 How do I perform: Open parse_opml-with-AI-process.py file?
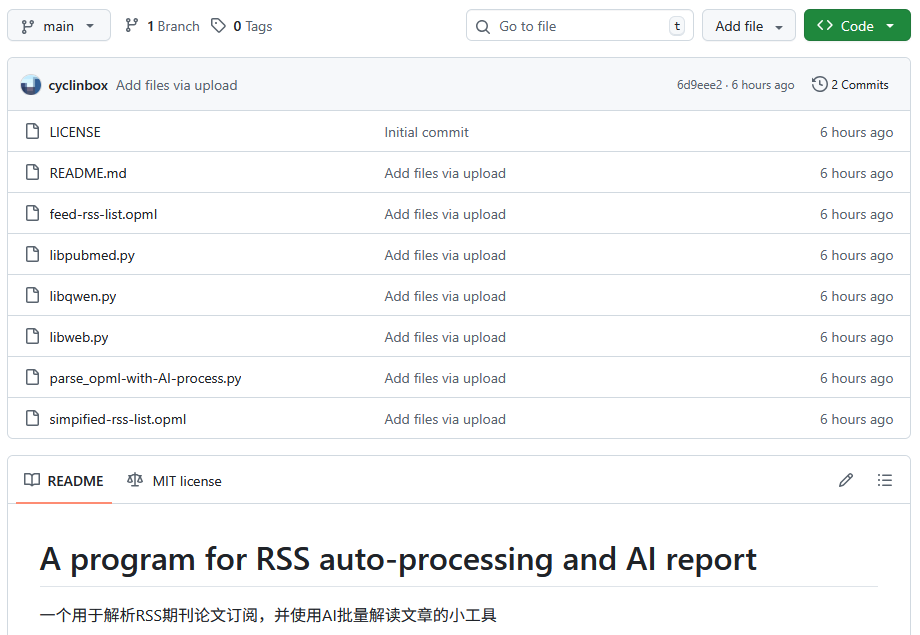tap(145, 378)
